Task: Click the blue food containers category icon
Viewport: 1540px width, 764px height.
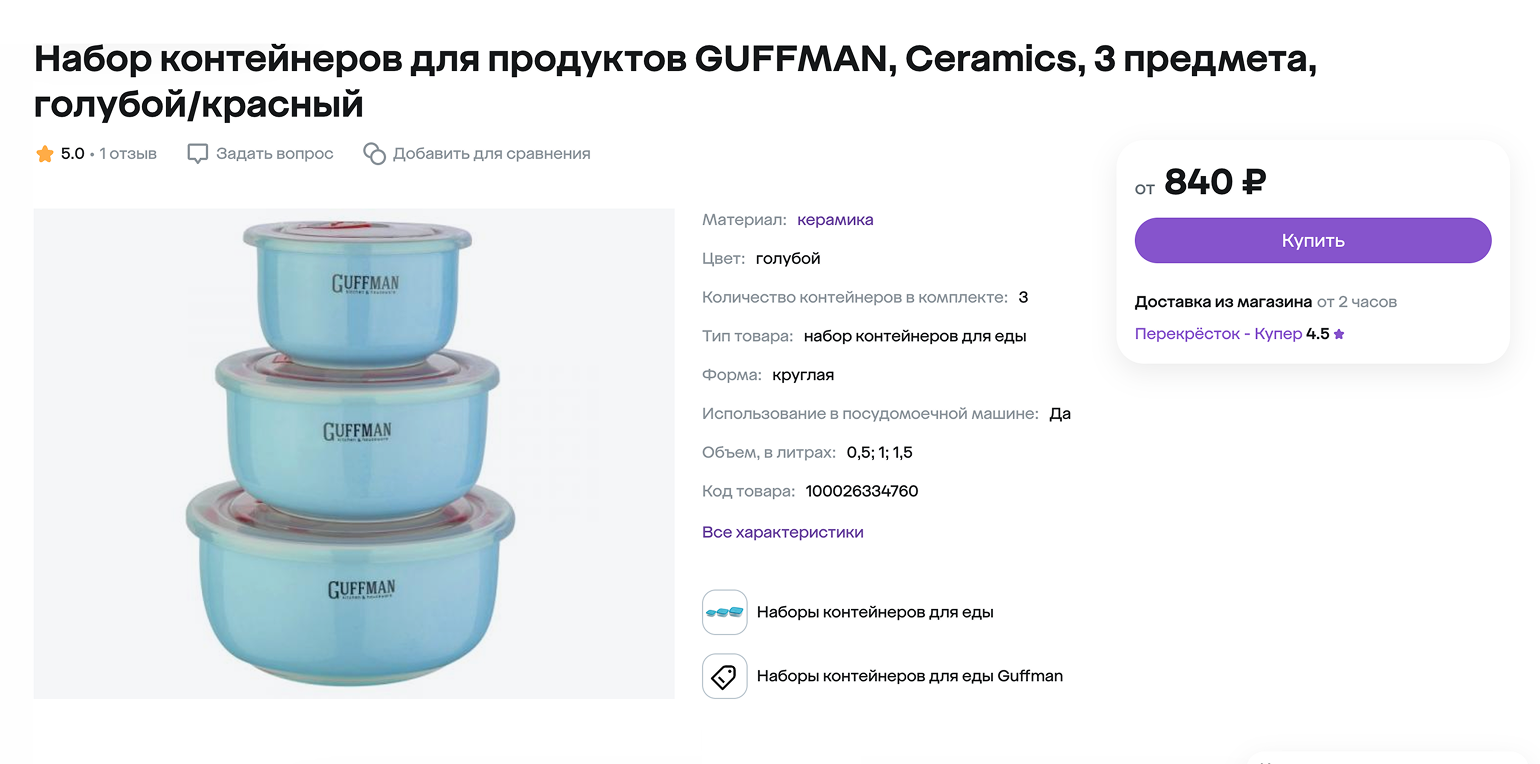Action: [x=723, y=611]
